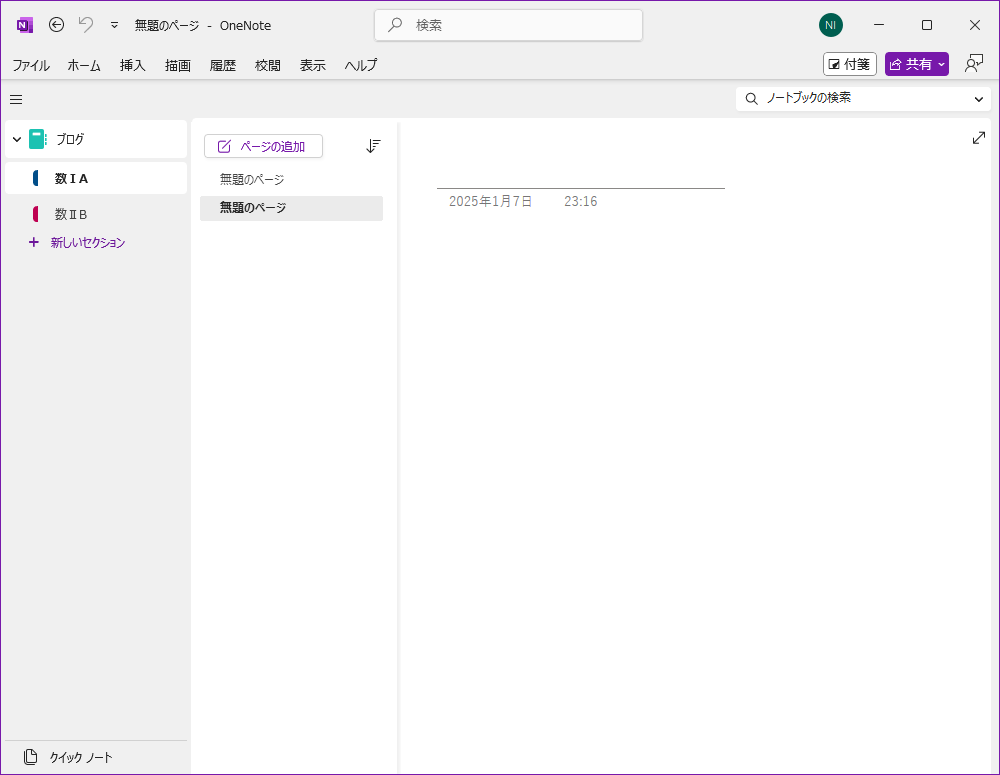Click the NI account avatar

[830, 25]
